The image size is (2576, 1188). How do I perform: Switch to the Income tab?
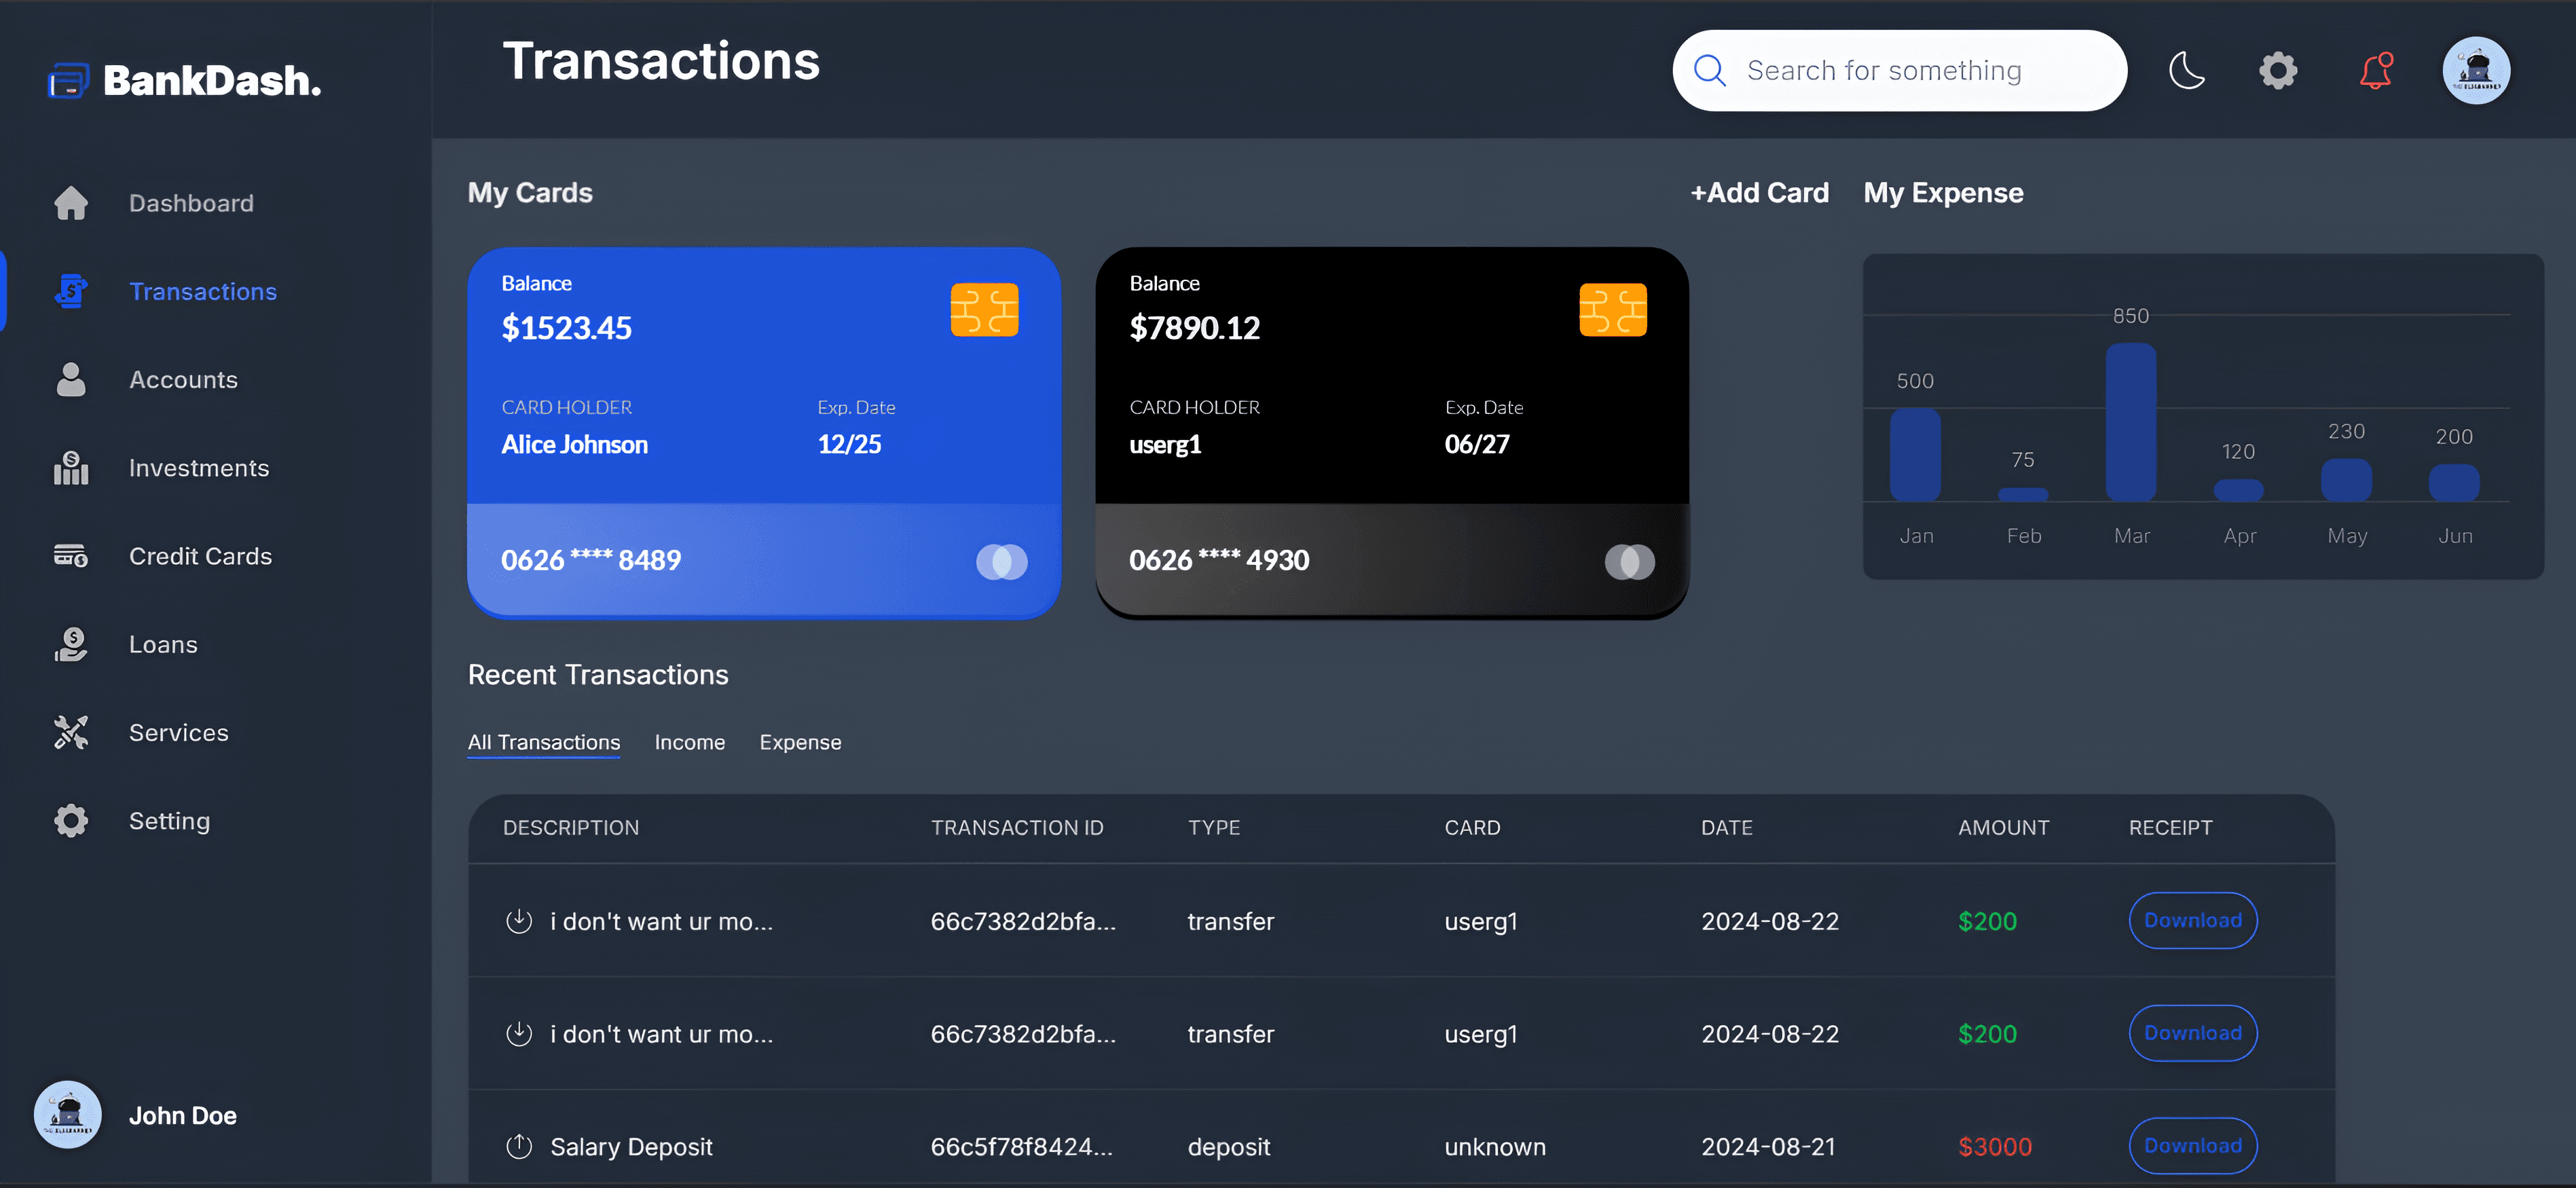(x=690, y=742)
